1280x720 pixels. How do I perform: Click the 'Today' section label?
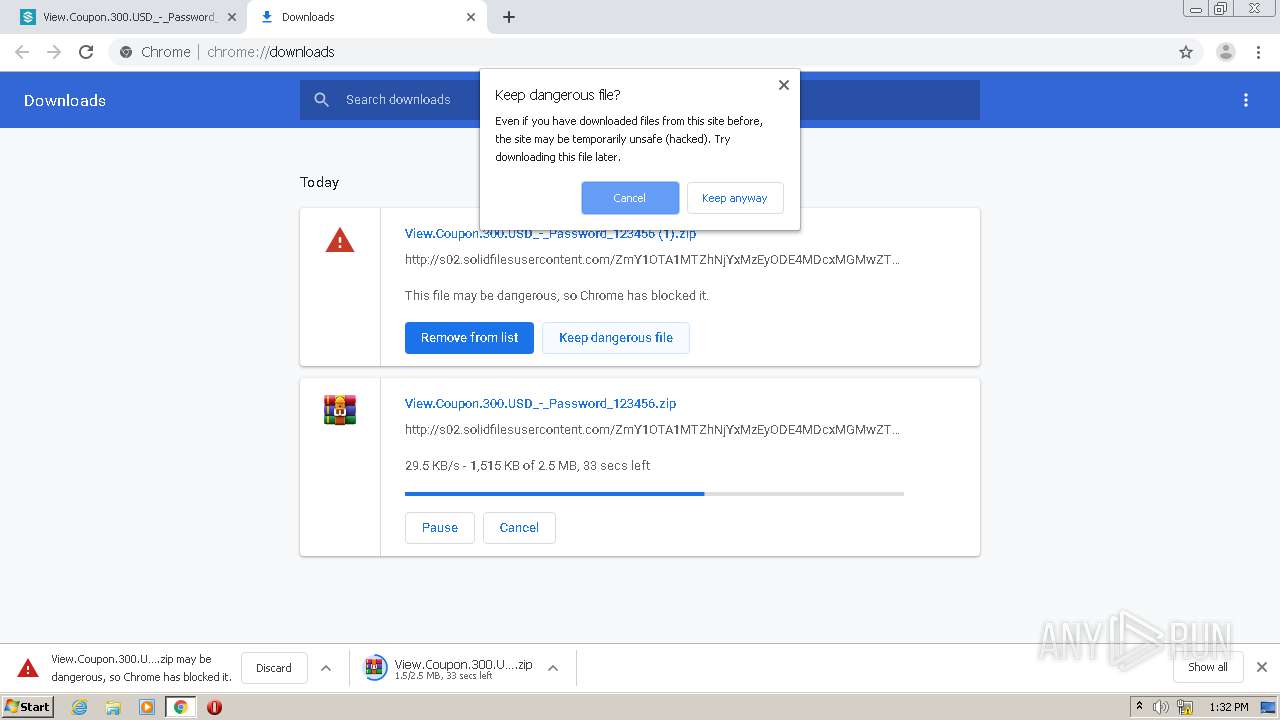(319, 182)
